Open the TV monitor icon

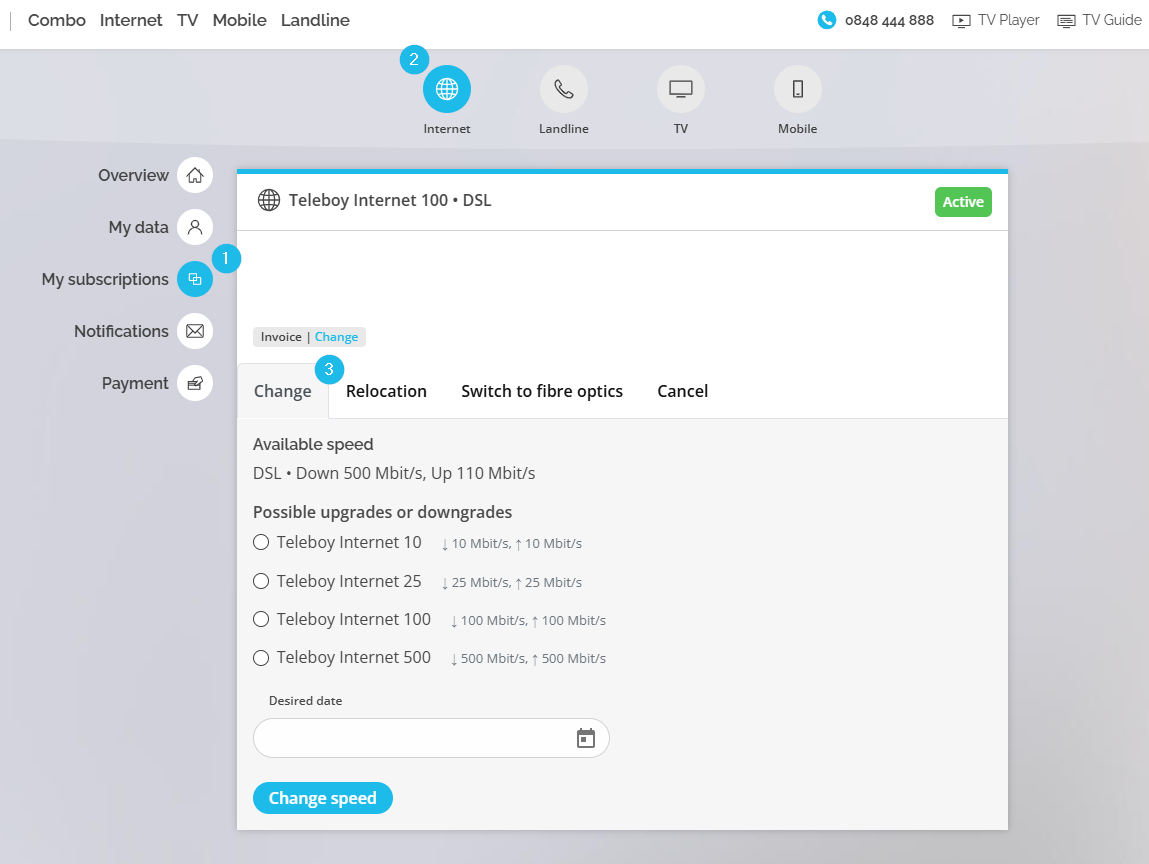tap(681, 89)
